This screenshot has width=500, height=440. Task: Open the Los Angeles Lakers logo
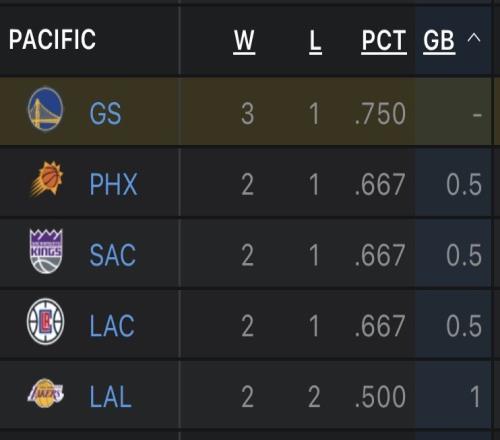(x=45, y=393)
